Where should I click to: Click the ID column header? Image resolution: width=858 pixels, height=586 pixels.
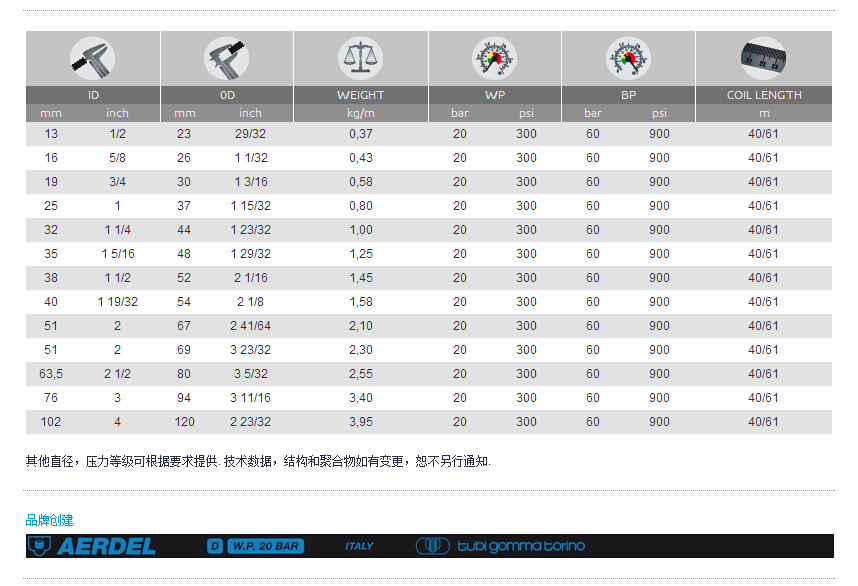click(x=93, y=95)
